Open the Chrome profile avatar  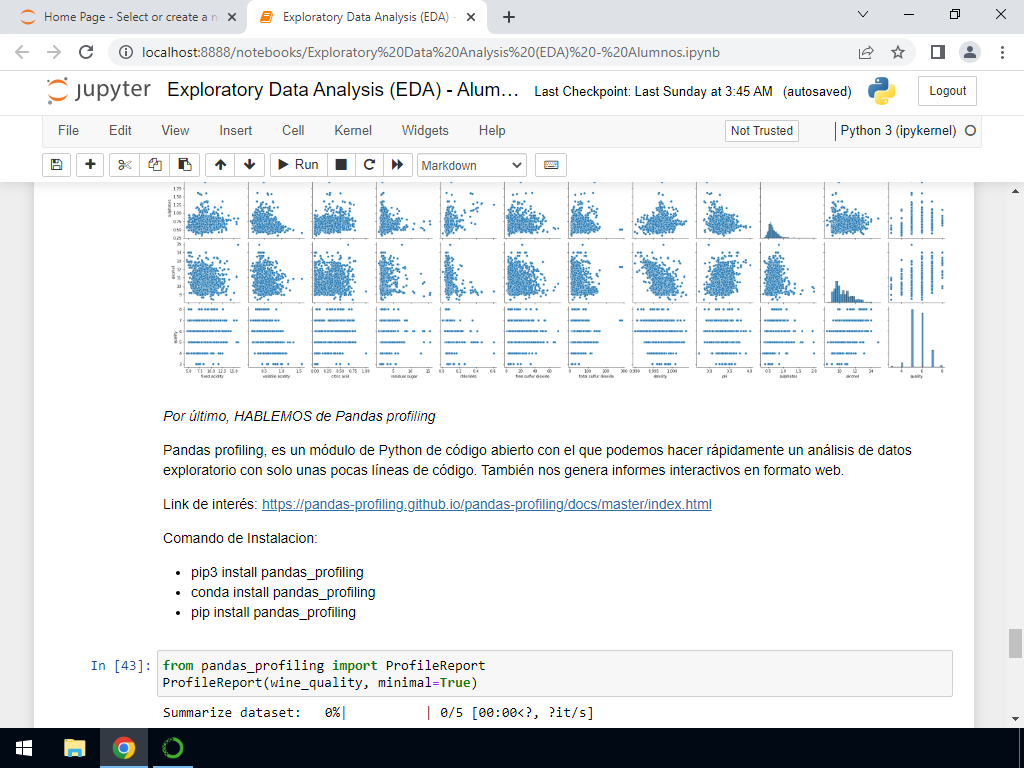coord(970,52)
